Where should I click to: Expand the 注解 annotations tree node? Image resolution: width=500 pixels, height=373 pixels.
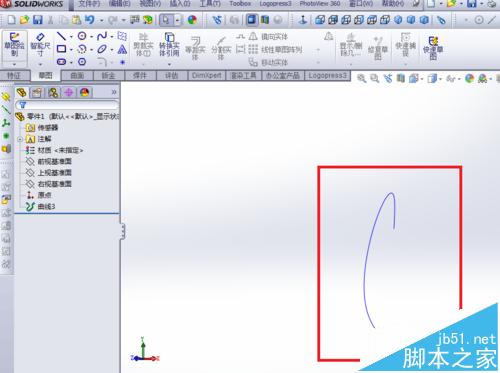[x=20, y=139]
